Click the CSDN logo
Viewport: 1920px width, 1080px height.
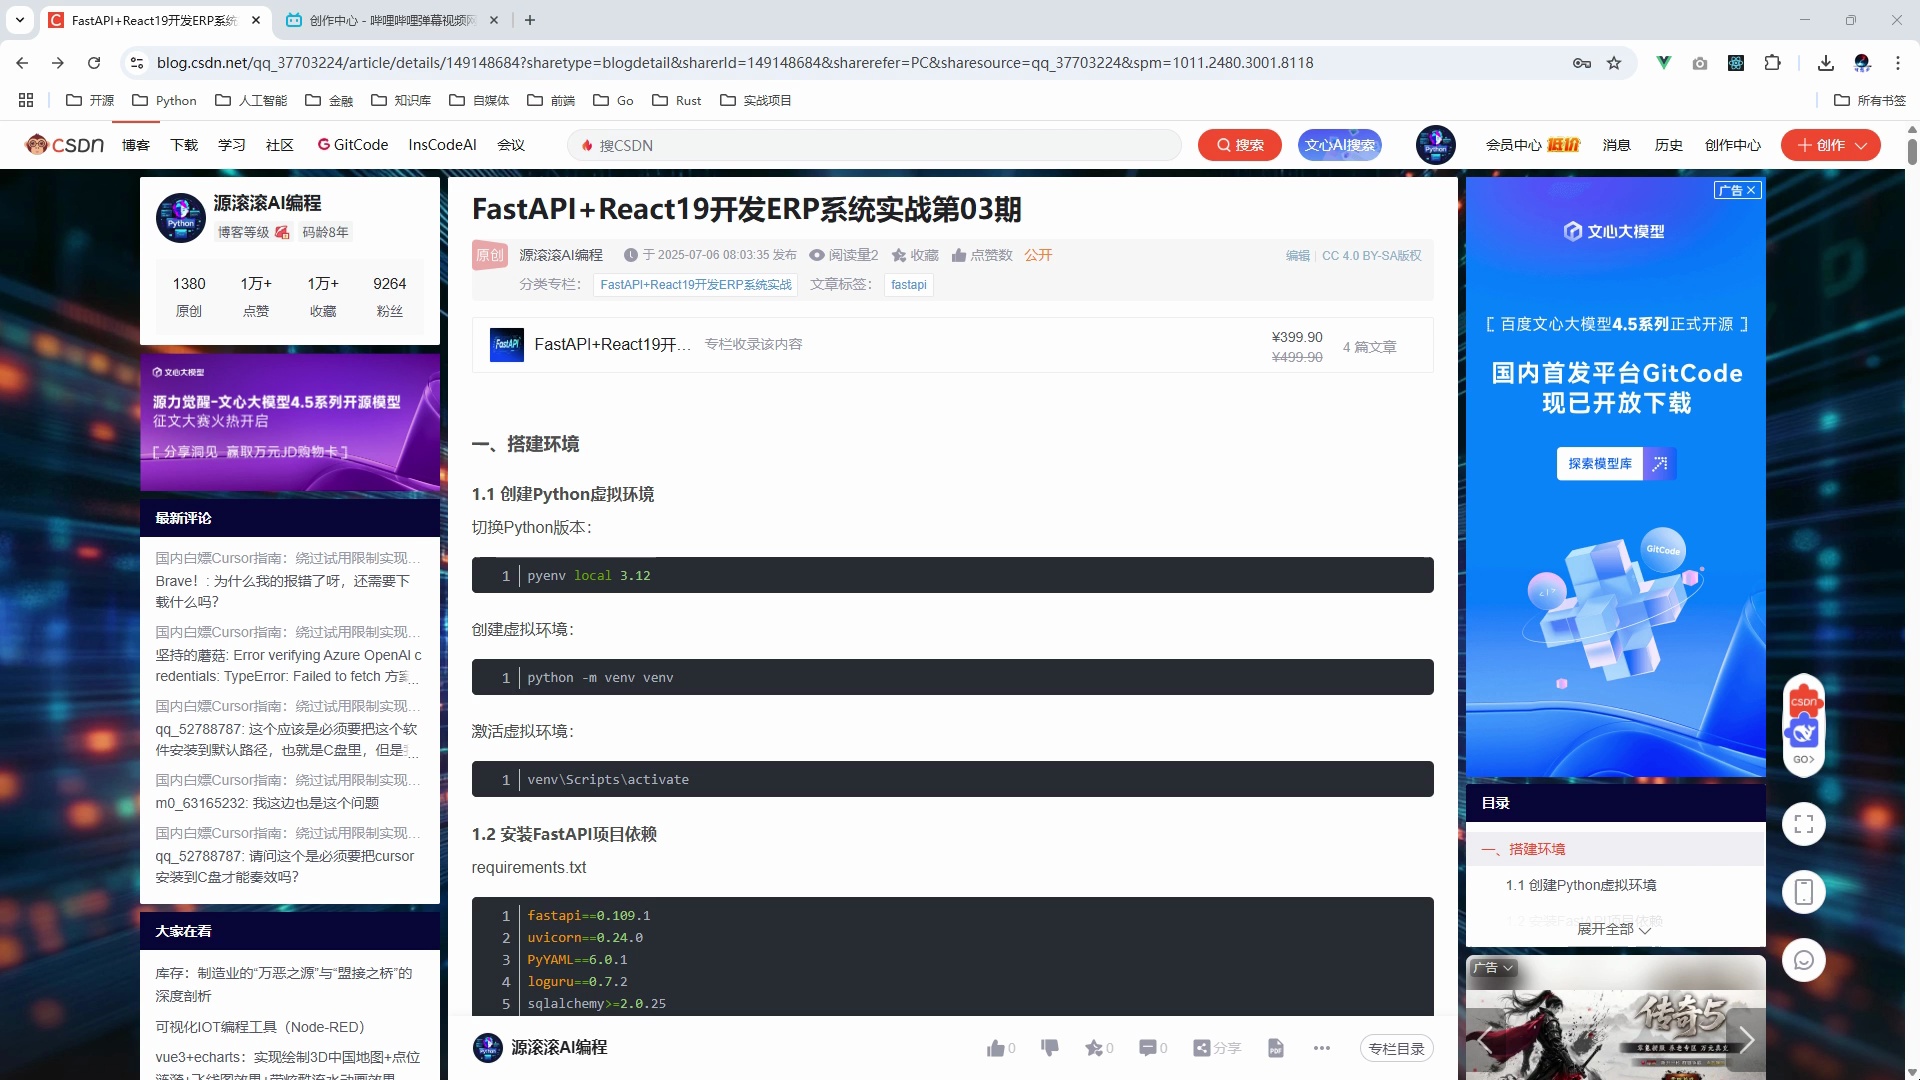point(62,144)
